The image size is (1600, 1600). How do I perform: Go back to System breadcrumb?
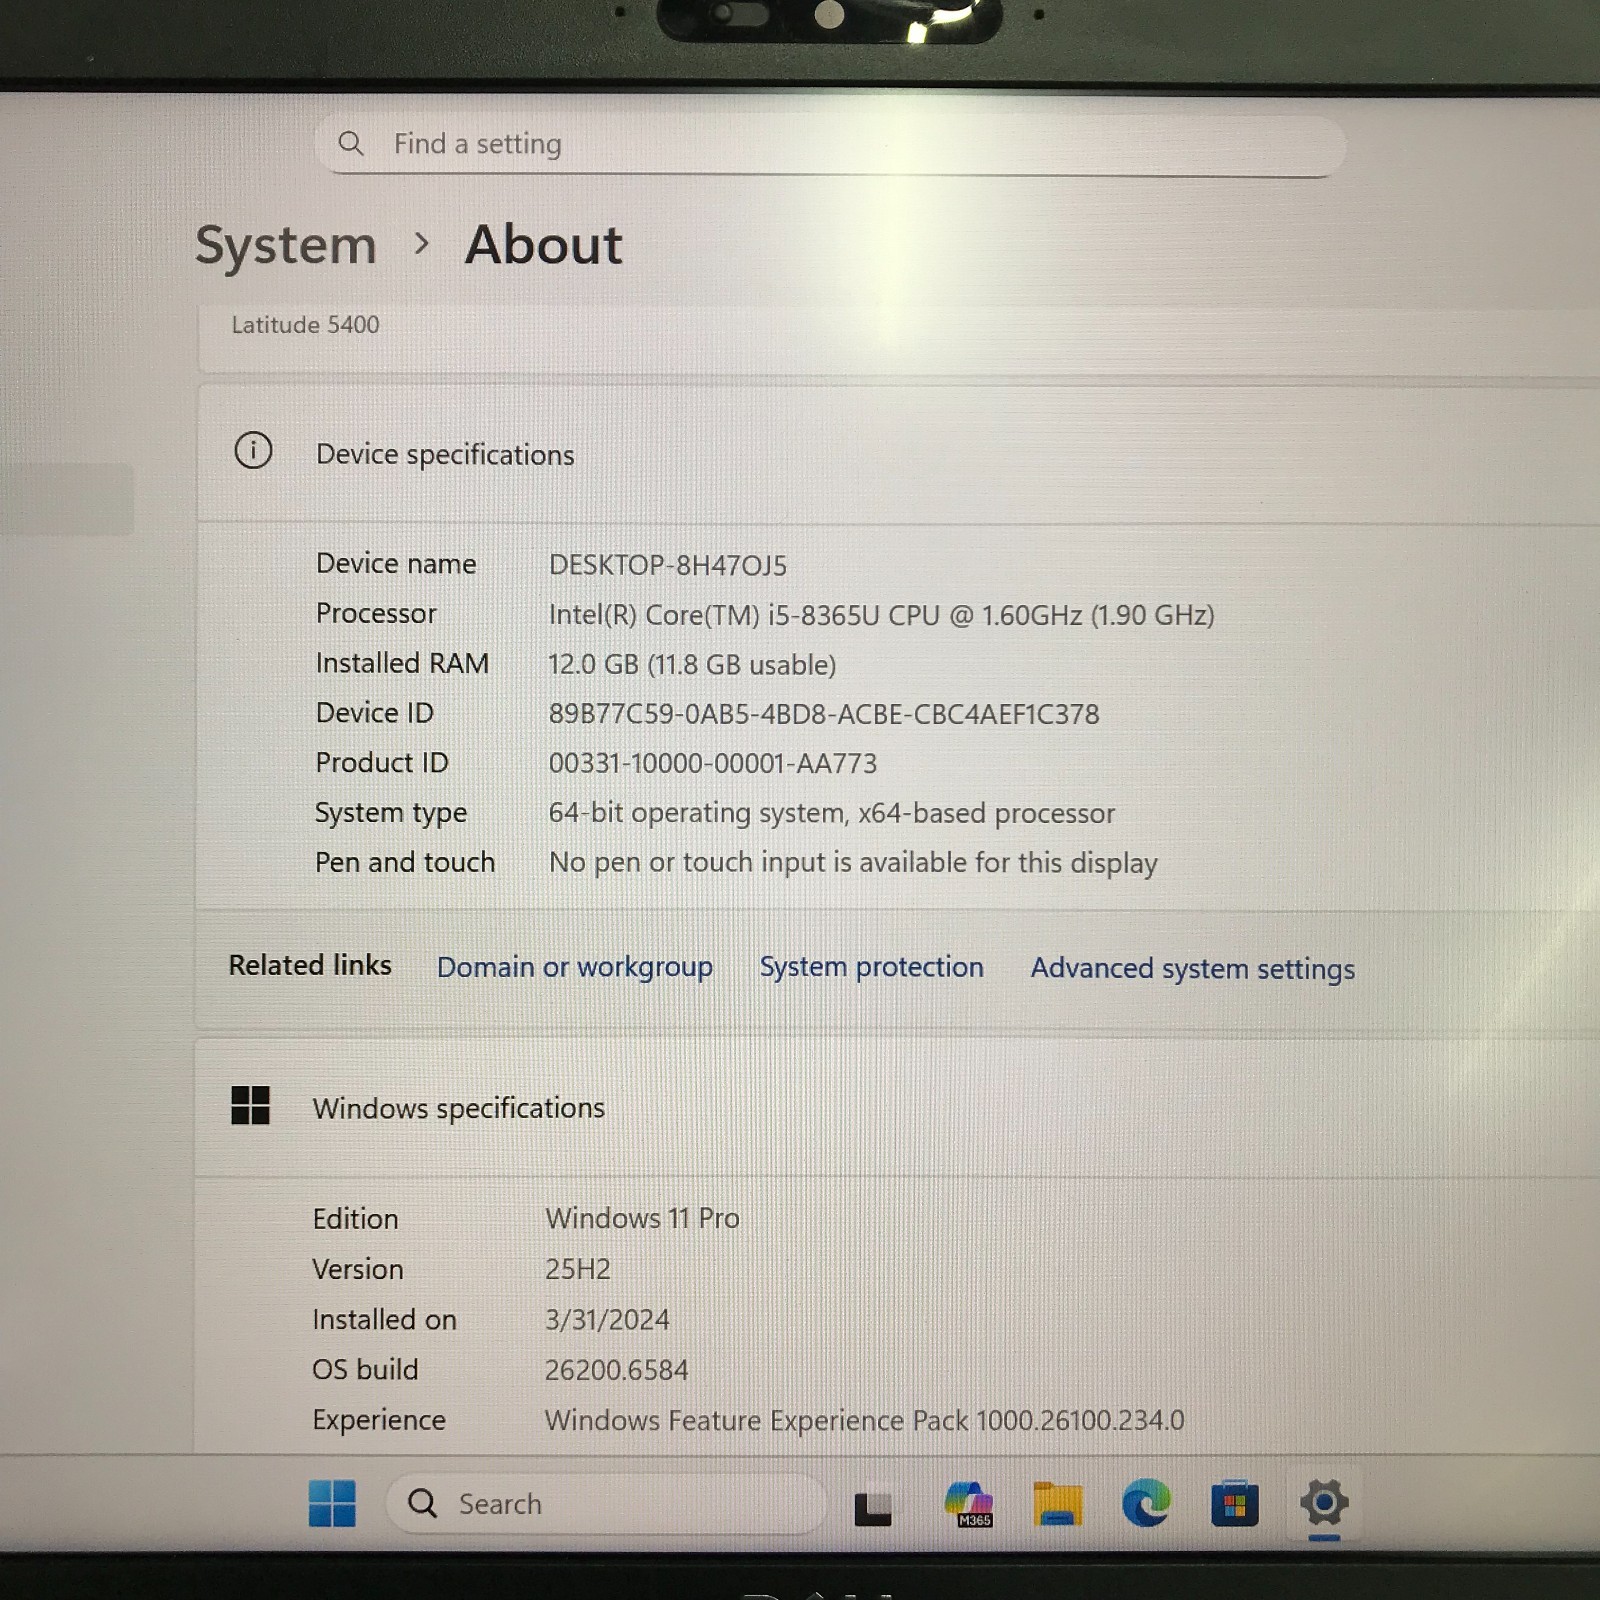pyautogui.click(x=286, y=245)
